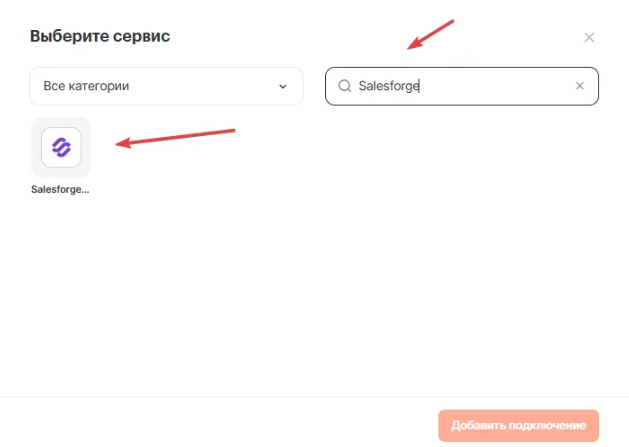The image size is (629, 447).
Task: Click blank space right of category dropdown text
Action: [210, 86]
